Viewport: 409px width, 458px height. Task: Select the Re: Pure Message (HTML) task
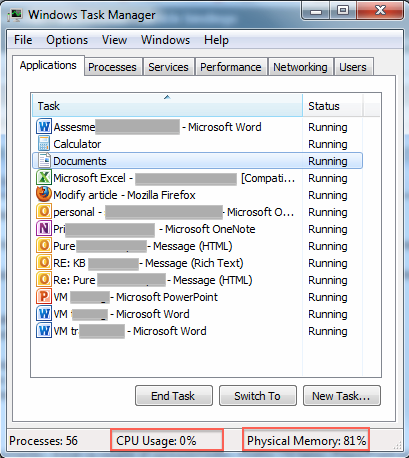tap(153, 280)
